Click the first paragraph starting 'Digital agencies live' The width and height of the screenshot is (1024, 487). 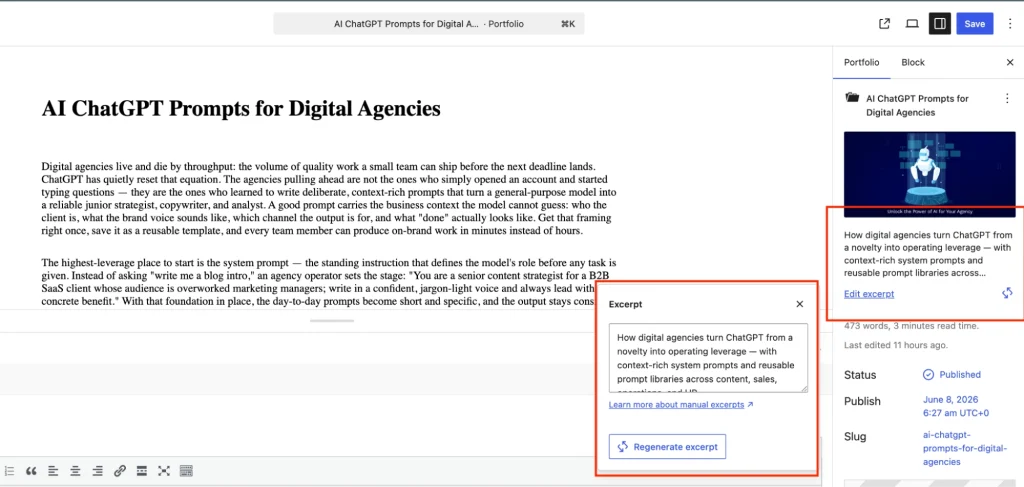[328, 198]
